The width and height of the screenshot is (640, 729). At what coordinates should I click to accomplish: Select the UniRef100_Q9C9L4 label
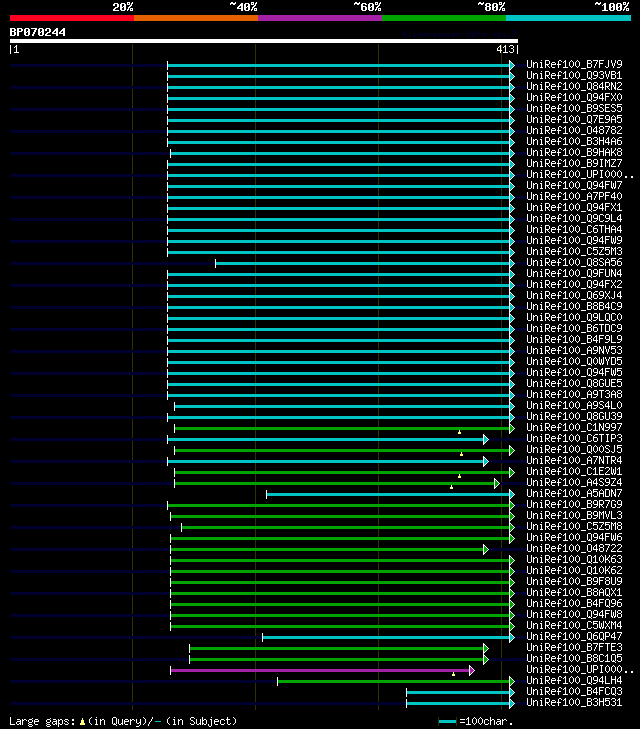coord(574,219)
